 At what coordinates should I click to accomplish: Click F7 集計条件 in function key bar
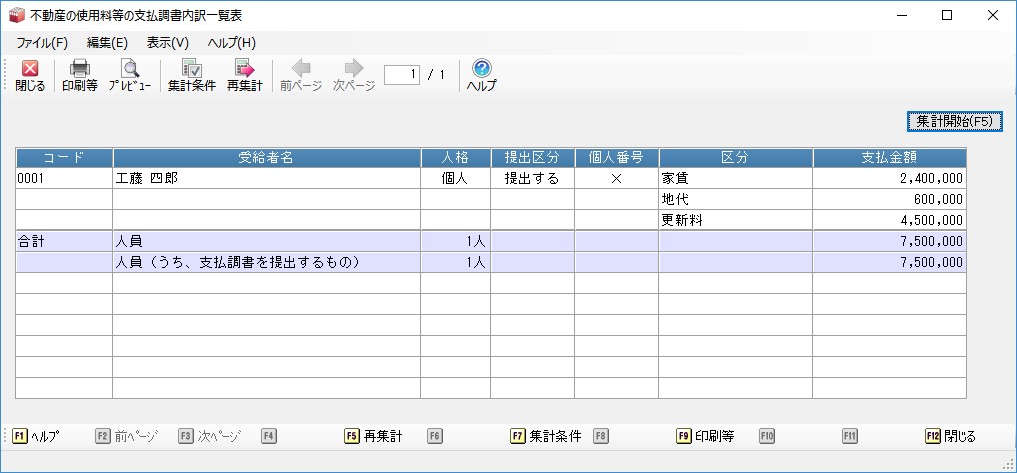pyautogui.click(x=545, y=436)
